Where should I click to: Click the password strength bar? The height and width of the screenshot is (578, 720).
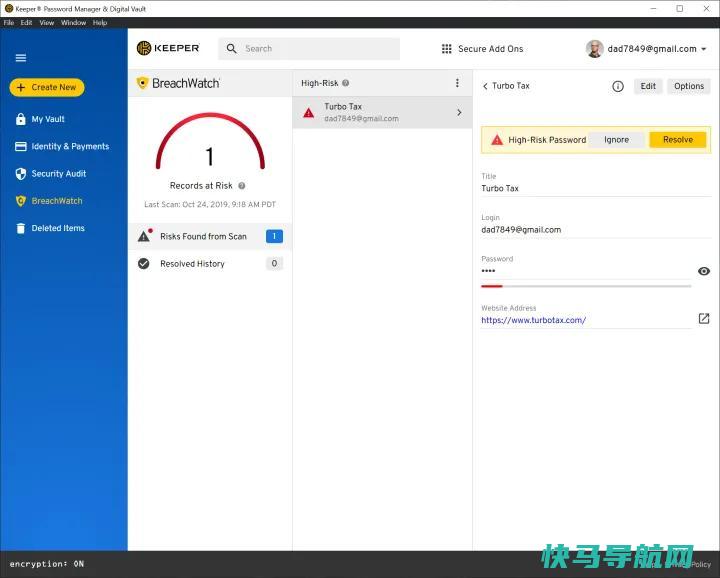click(x=586, y=286)
